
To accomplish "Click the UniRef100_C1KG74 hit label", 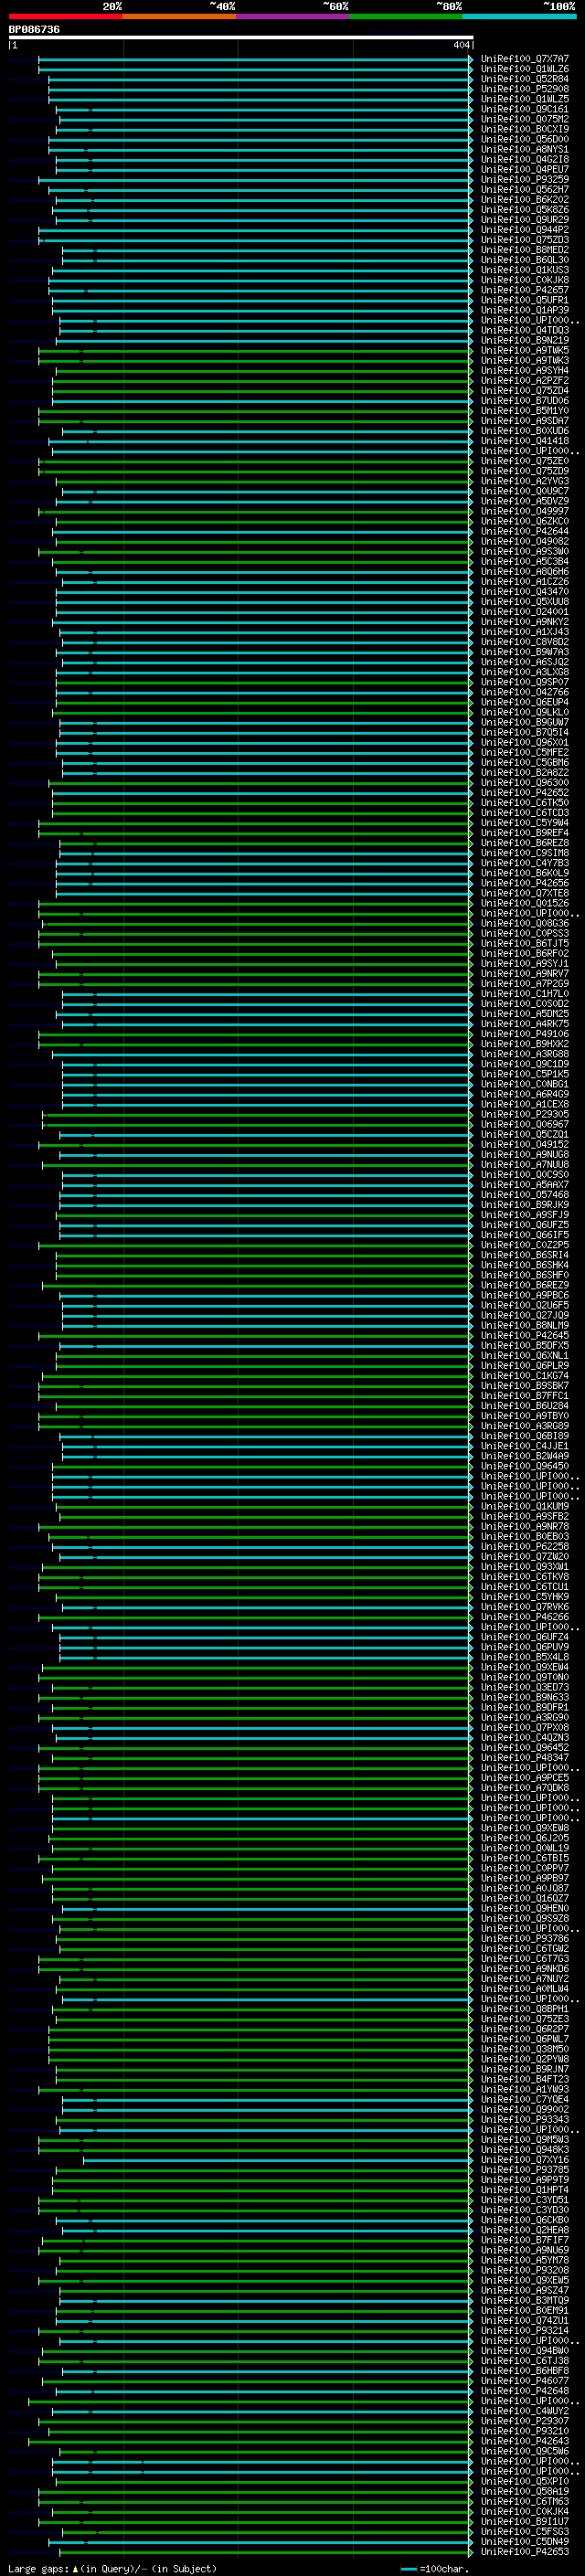I will pos(525,1376).
